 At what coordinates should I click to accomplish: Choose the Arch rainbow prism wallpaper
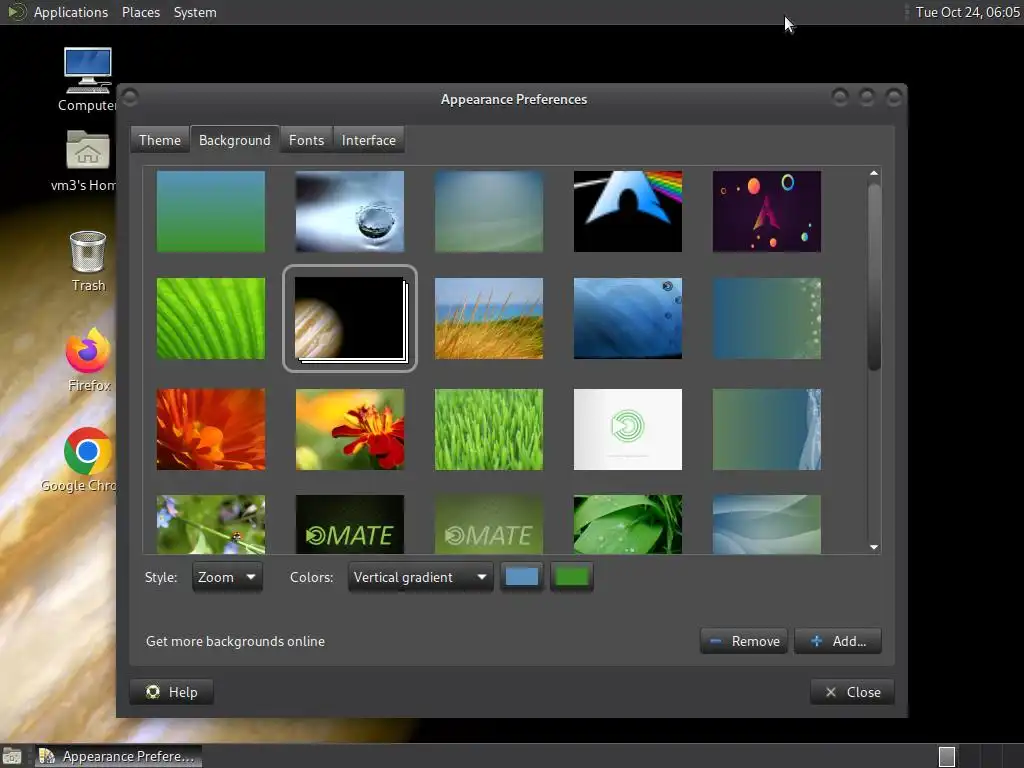pos(628,212)
